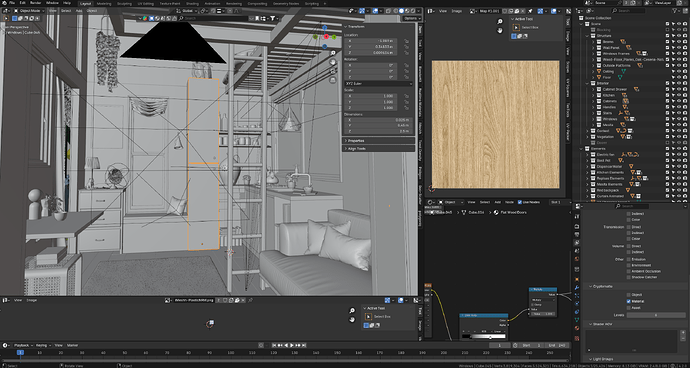The height and width of the screenshot is (368, 690).
Task: Click the color ramp gradient bar in node
Action: (484, 337)
